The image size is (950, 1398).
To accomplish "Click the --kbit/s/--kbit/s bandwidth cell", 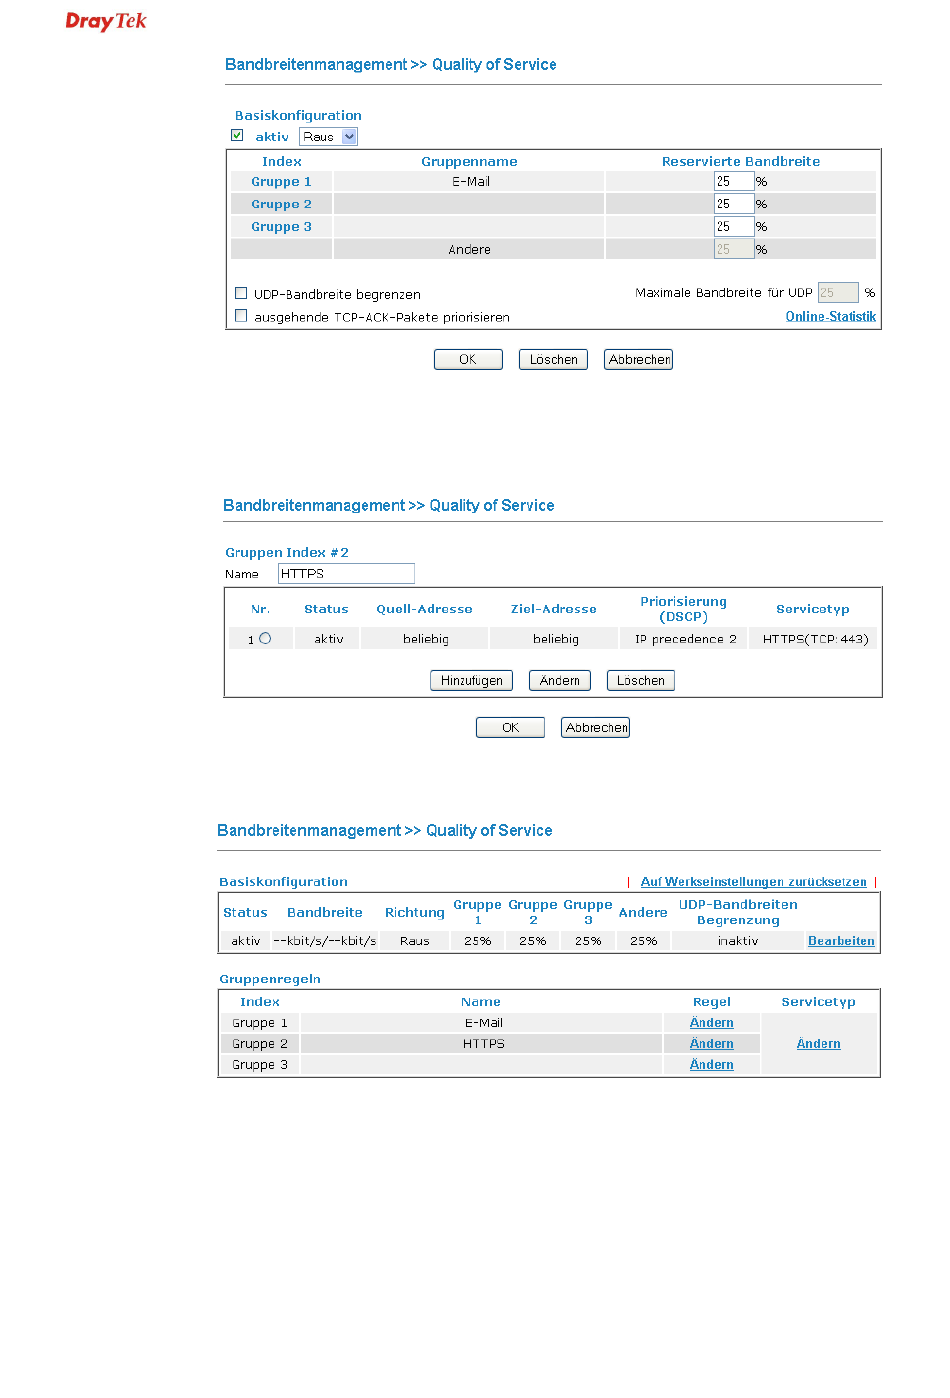I will point(325,941).
